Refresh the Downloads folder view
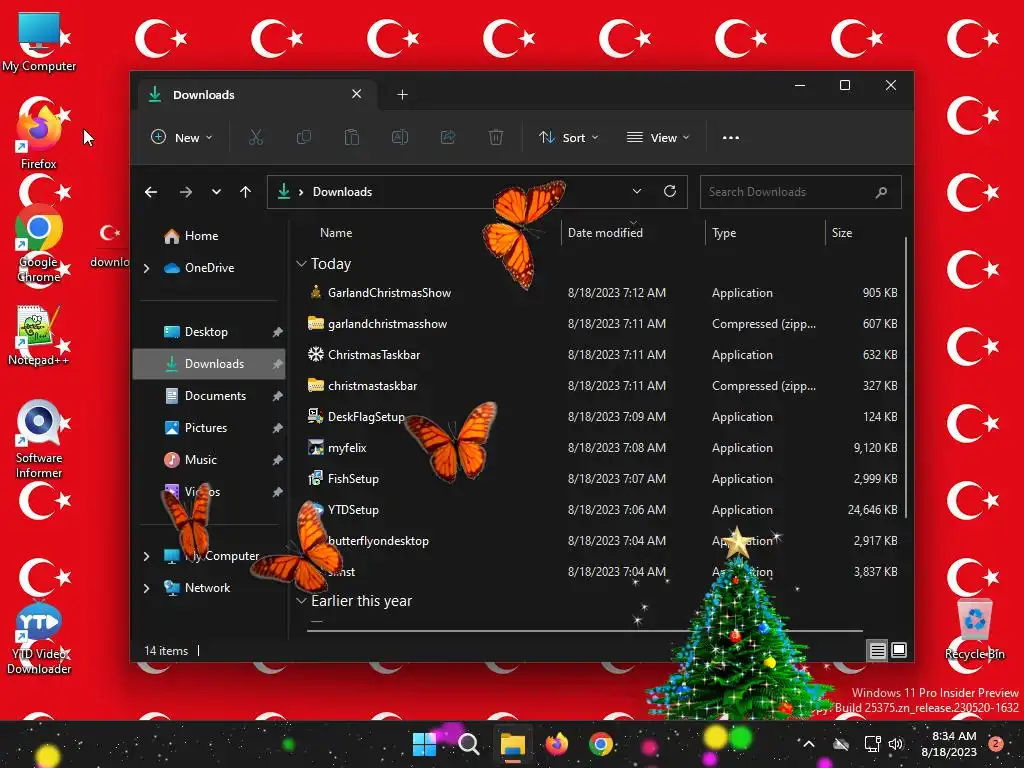 click(x=669, y=191)
